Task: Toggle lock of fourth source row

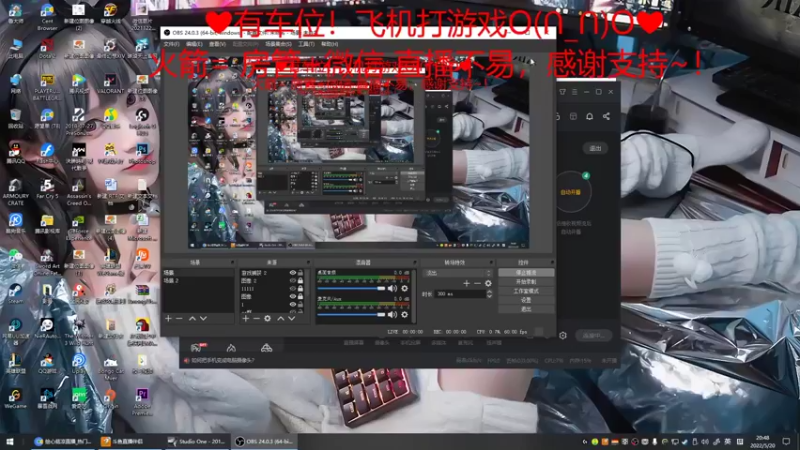Action: [x=300, y=296]
